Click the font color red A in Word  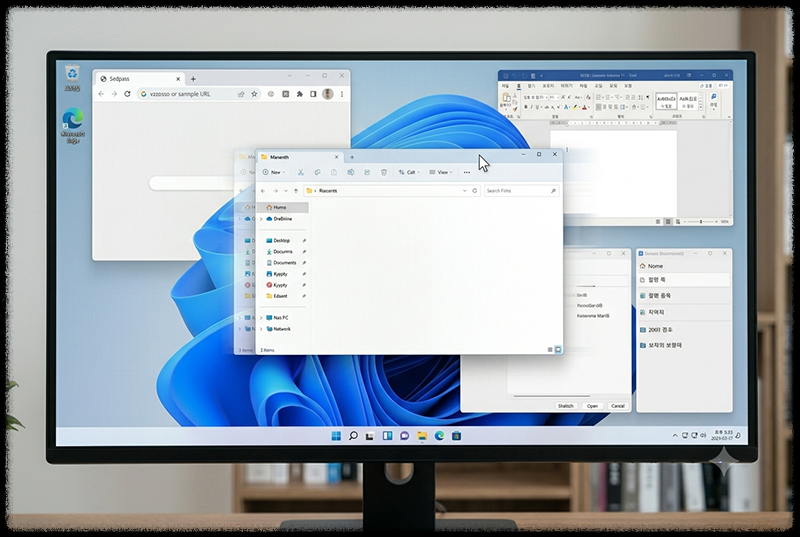coord(585,107)
